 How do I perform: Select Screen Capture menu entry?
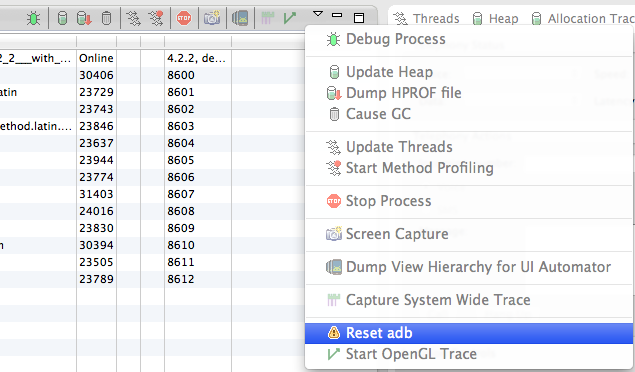pyautogui.click(x=469, y=234)
